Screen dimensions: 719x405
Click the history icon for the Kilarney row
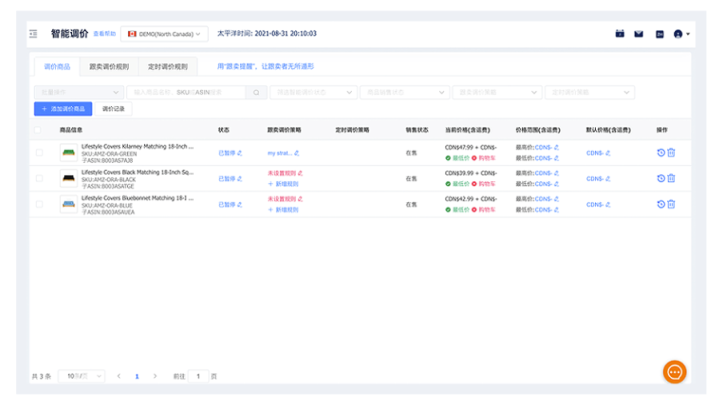click(660, 152)
